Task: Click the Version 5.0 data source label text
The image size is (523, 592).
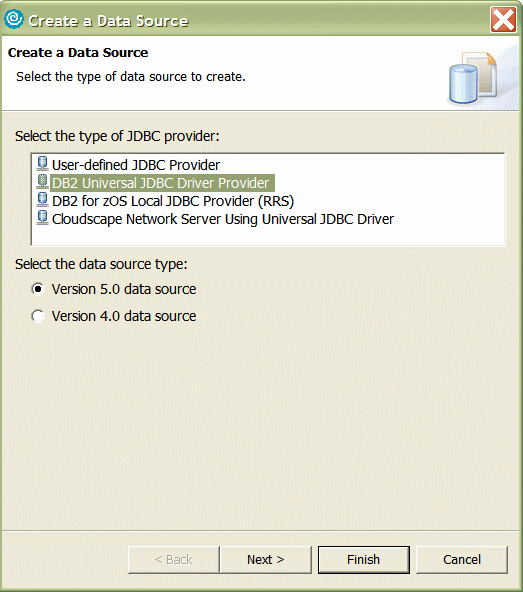Action: [124, 289]
